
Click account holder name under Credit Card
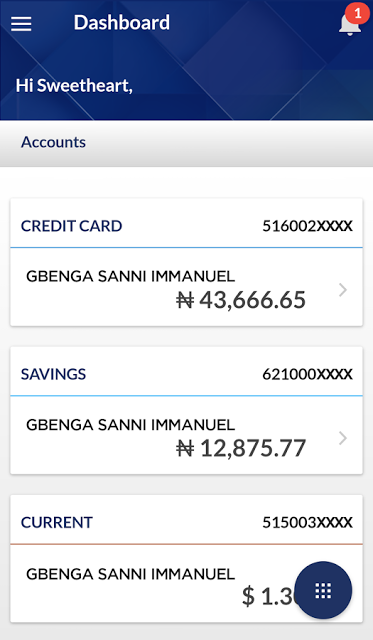[131, 276]
